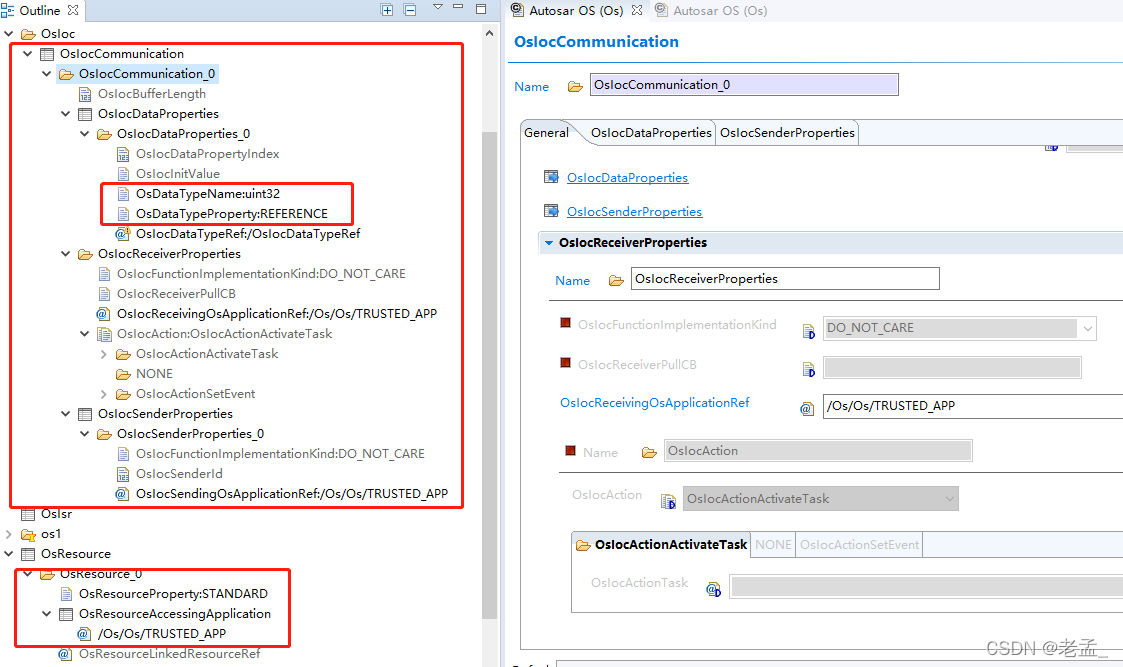The width and height of the screenshot is (1123, 667).
Task: Select OsDataTypeProperty:REFERENCE tree item
Action: [232, 214]
